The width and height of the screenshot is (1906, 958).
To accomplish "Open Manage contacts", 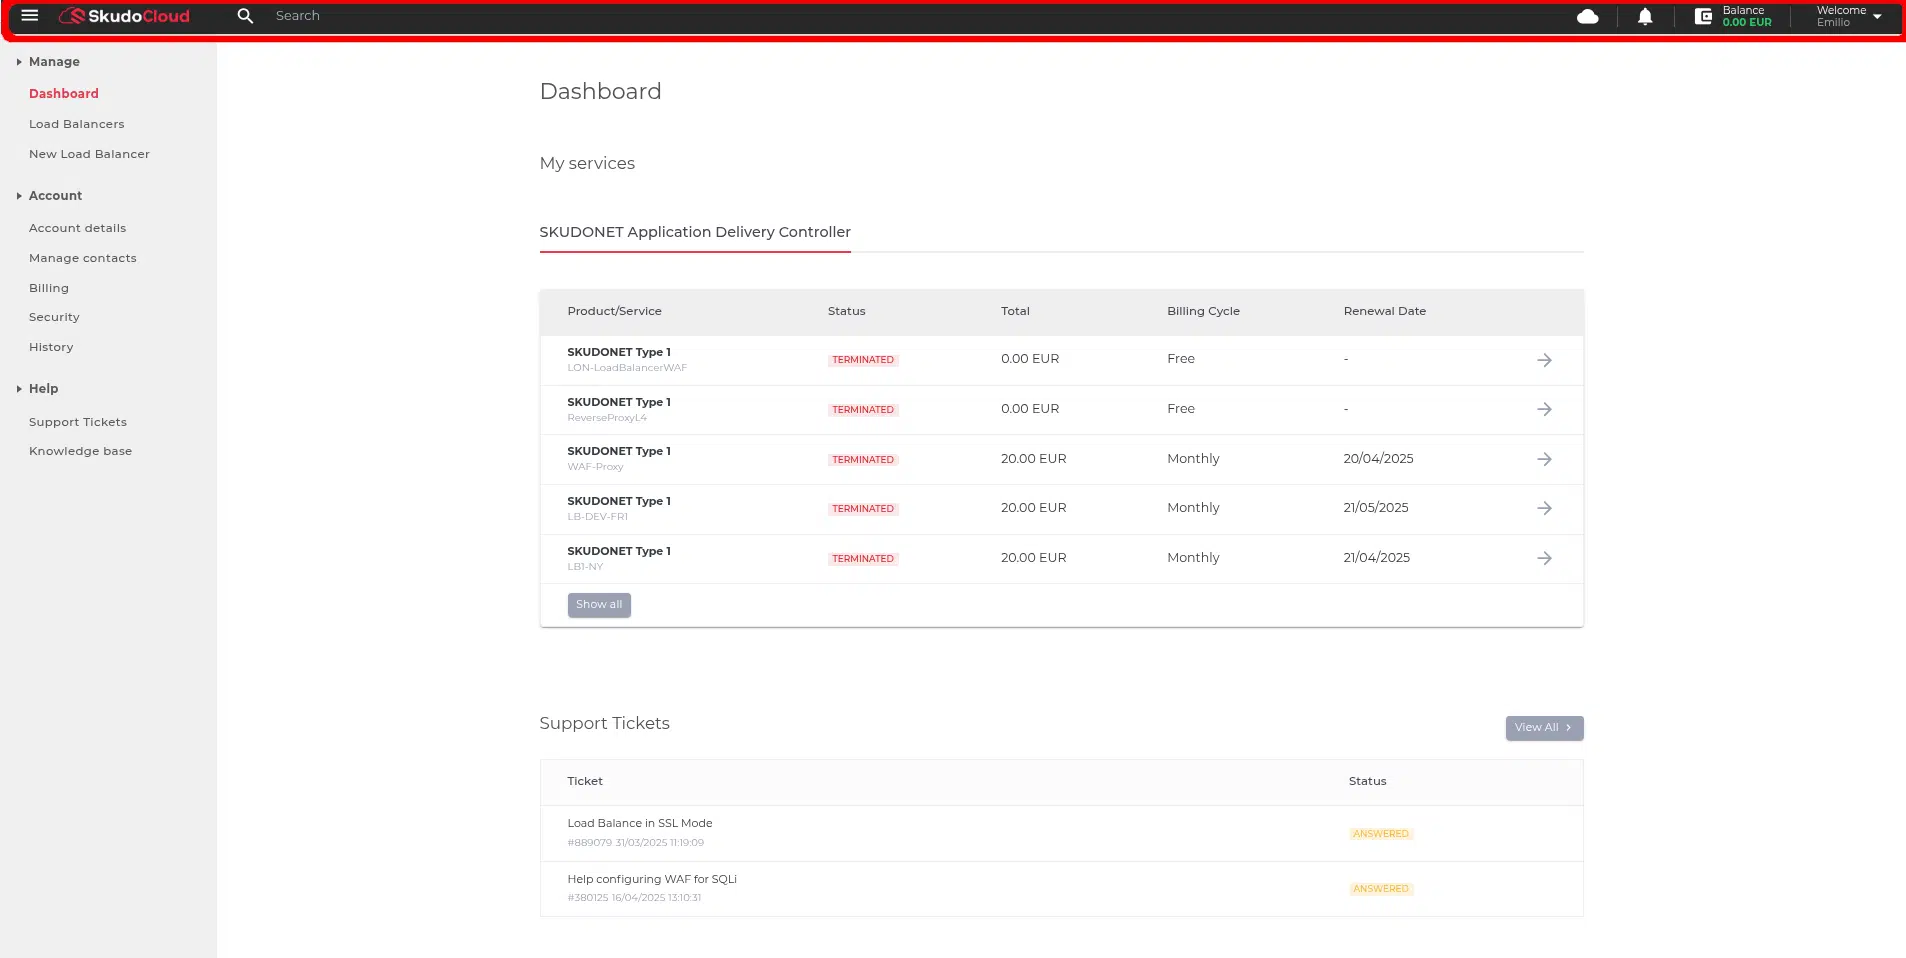I will [83, 258].
